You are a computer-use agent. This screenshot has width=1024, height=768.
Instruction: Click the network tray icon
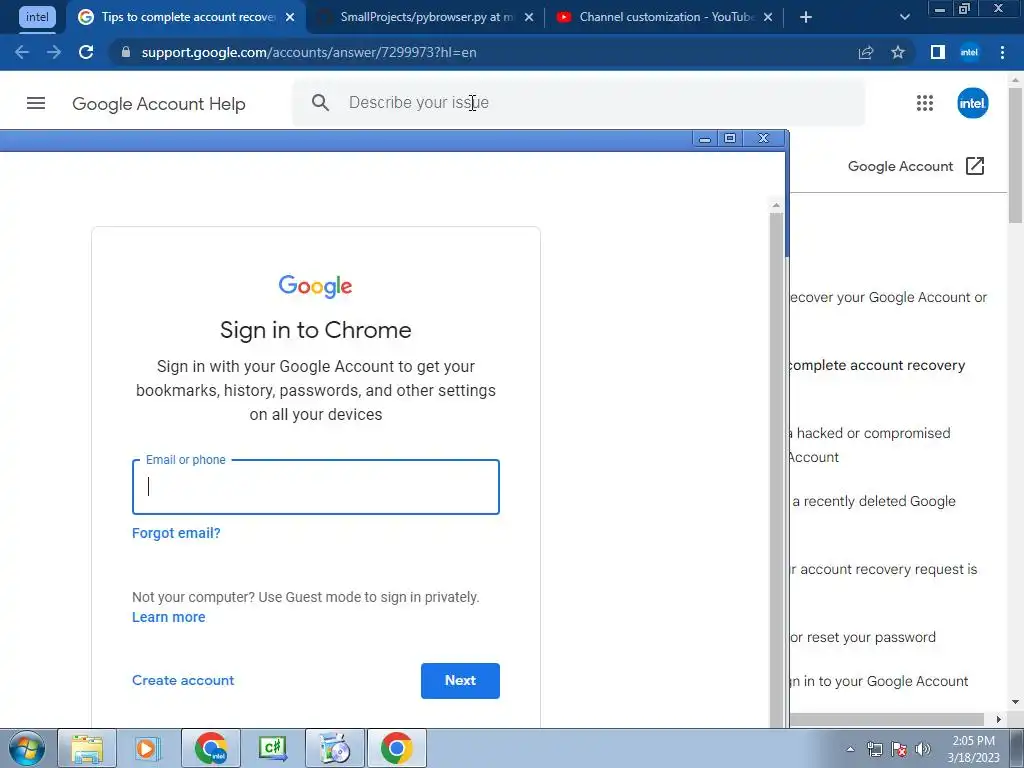(874, 749)
